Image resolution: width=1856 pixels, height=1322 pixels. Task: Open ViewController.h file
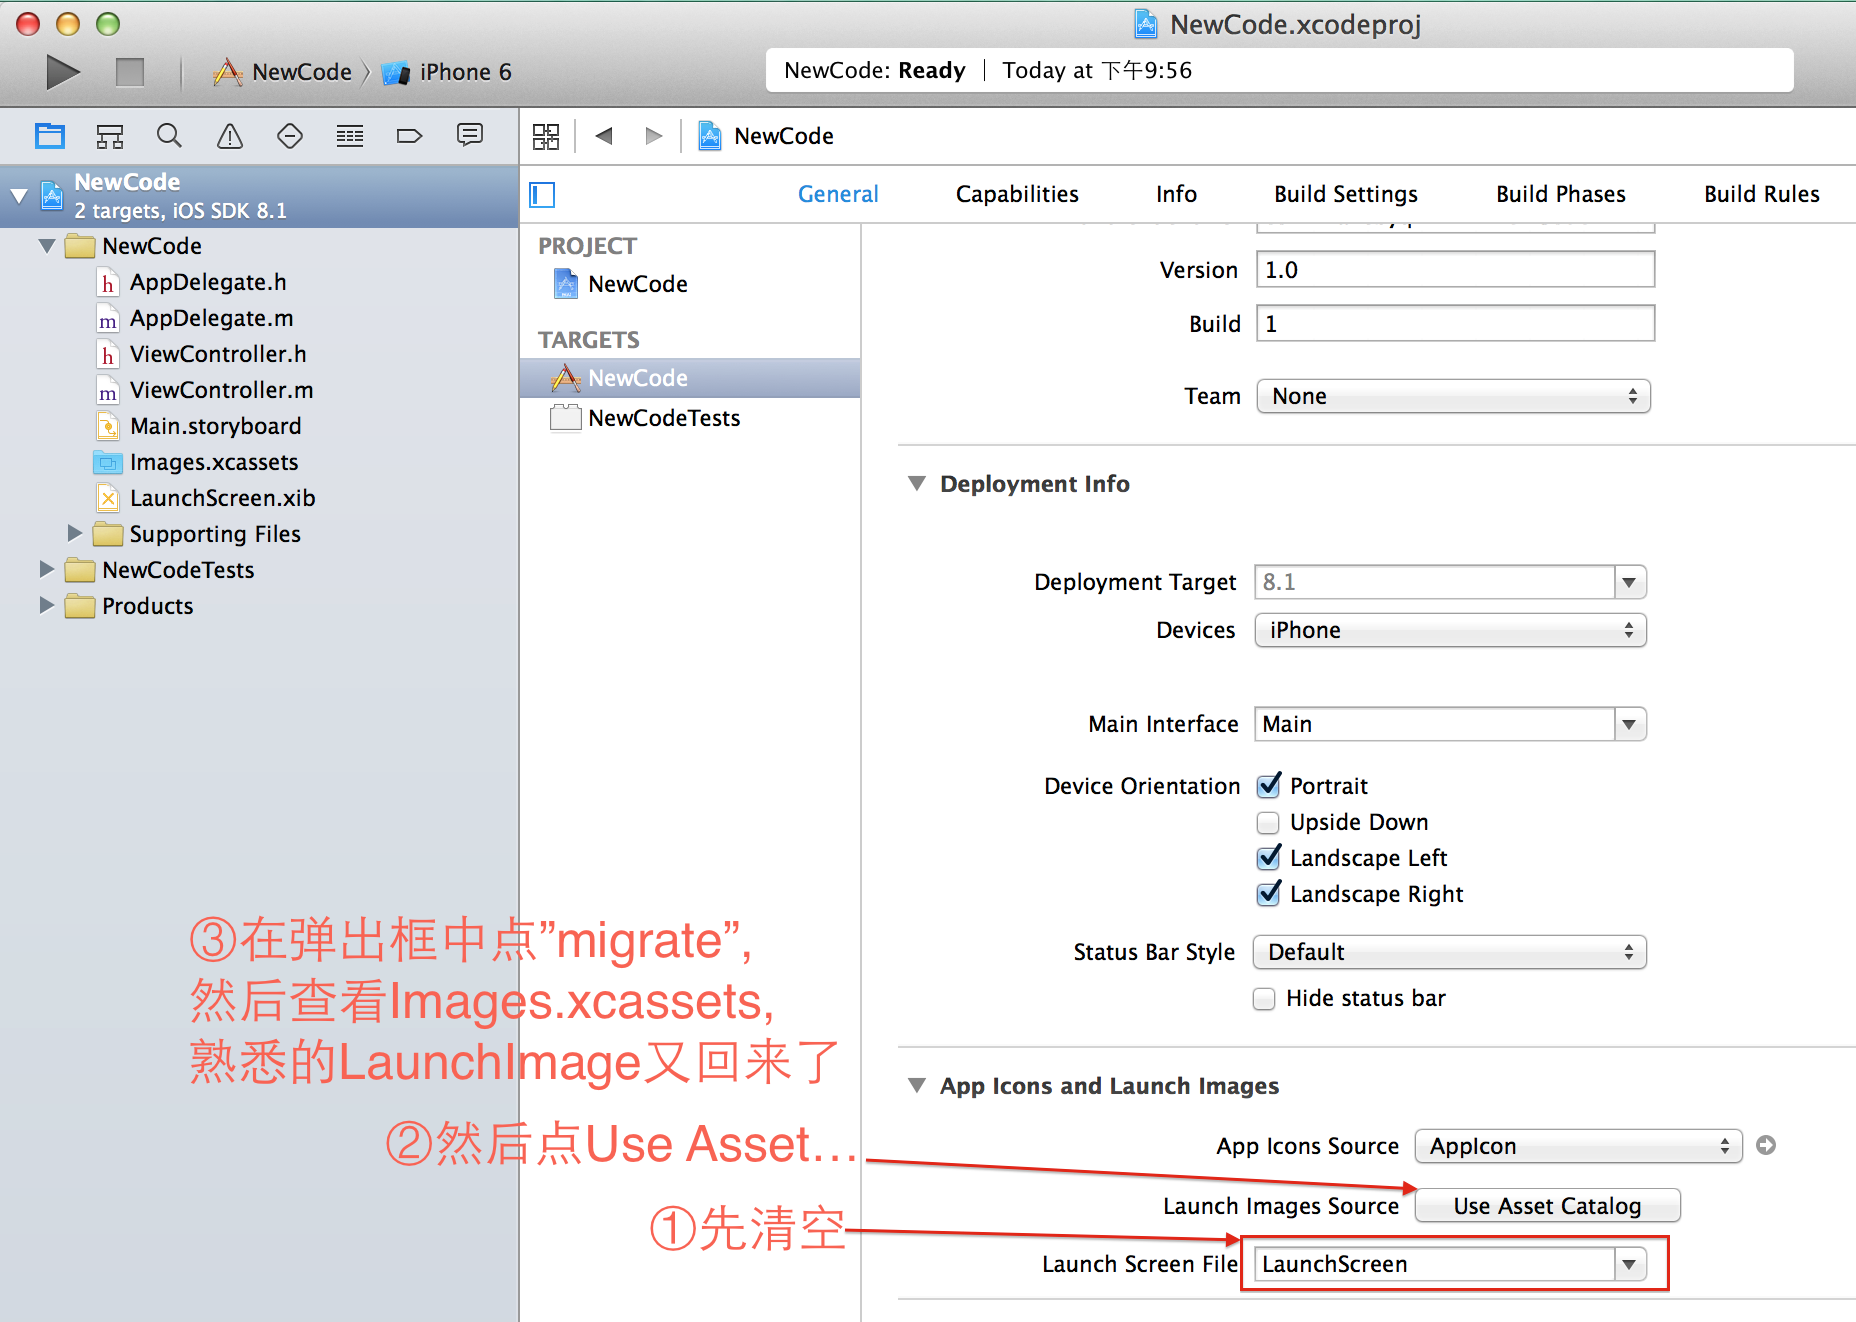[x=218, y=354]
